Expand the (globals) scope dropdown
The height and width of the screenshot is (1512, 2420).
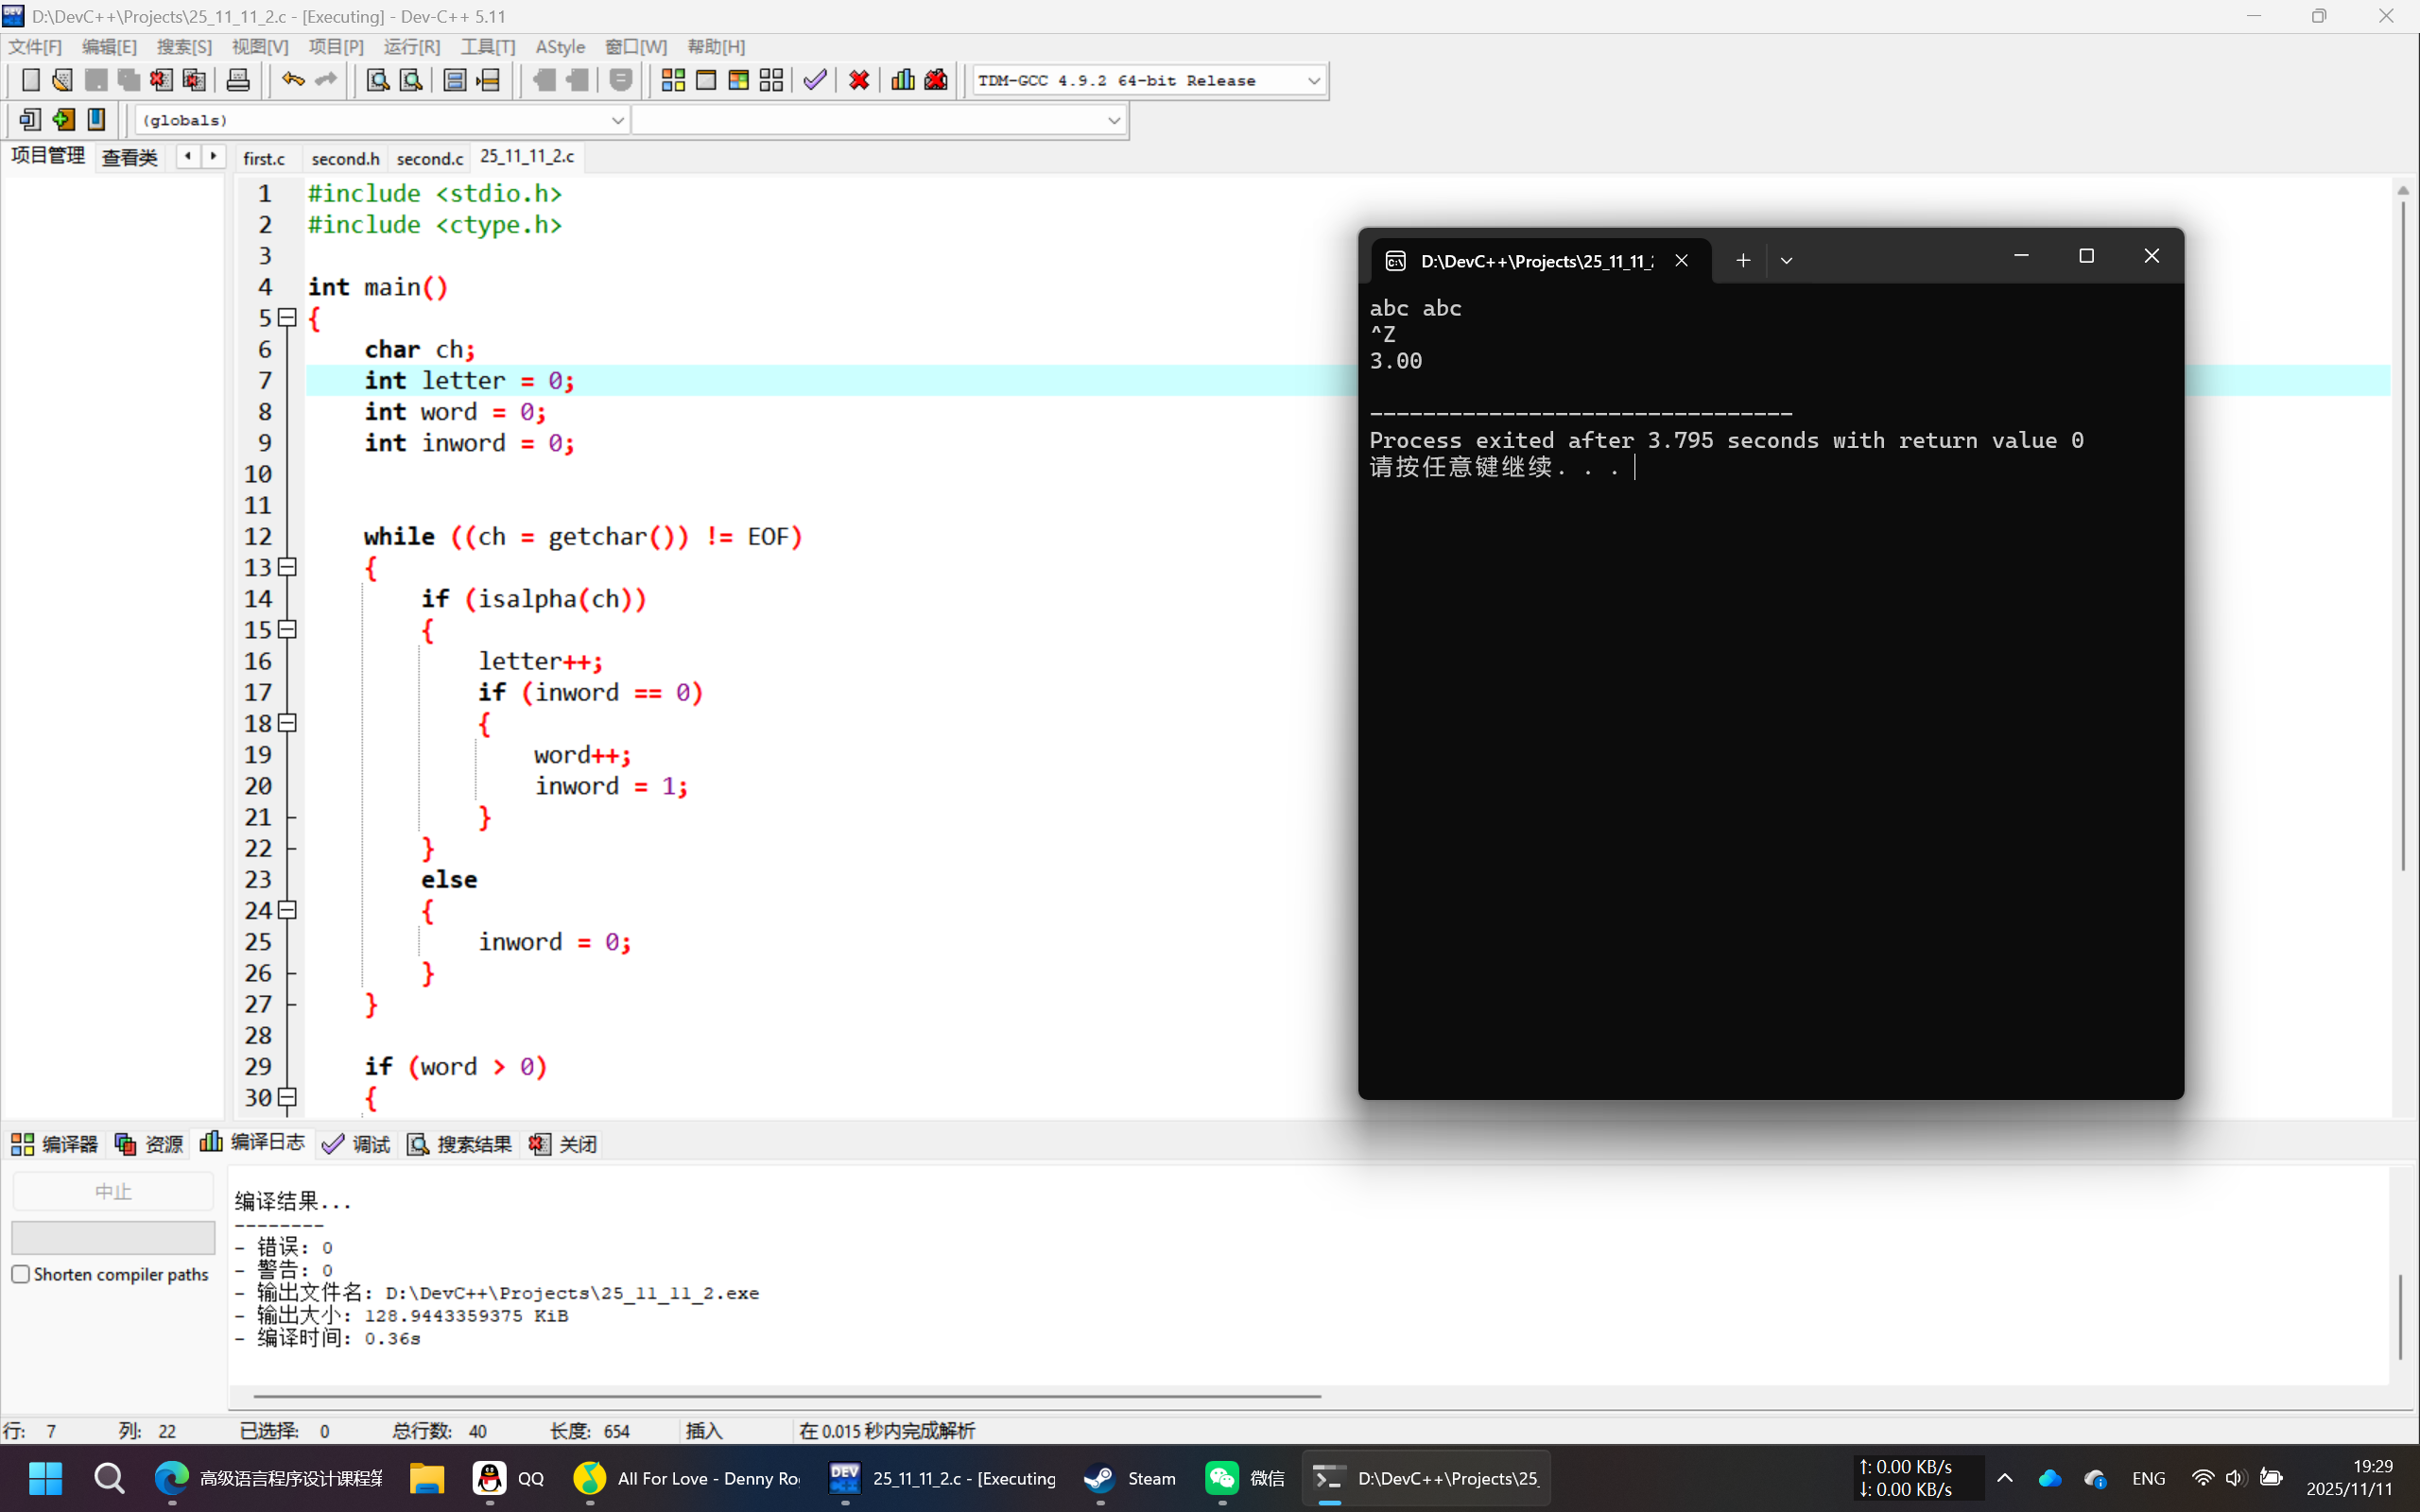tap(617, 120)
